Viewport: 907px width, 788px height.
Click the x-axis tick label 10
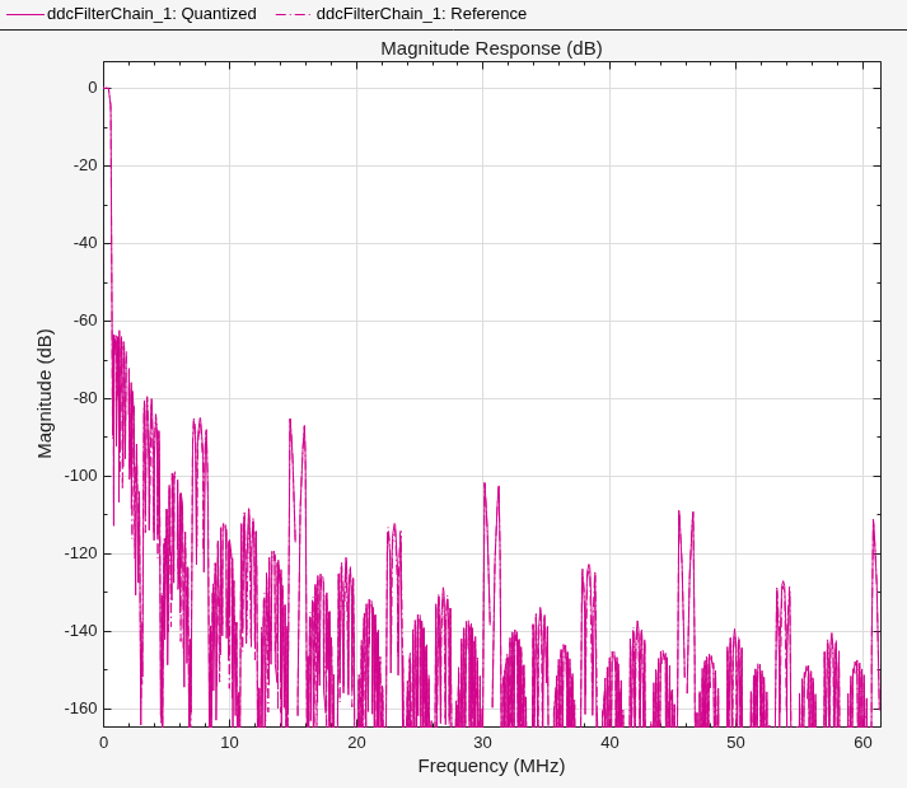230,742
